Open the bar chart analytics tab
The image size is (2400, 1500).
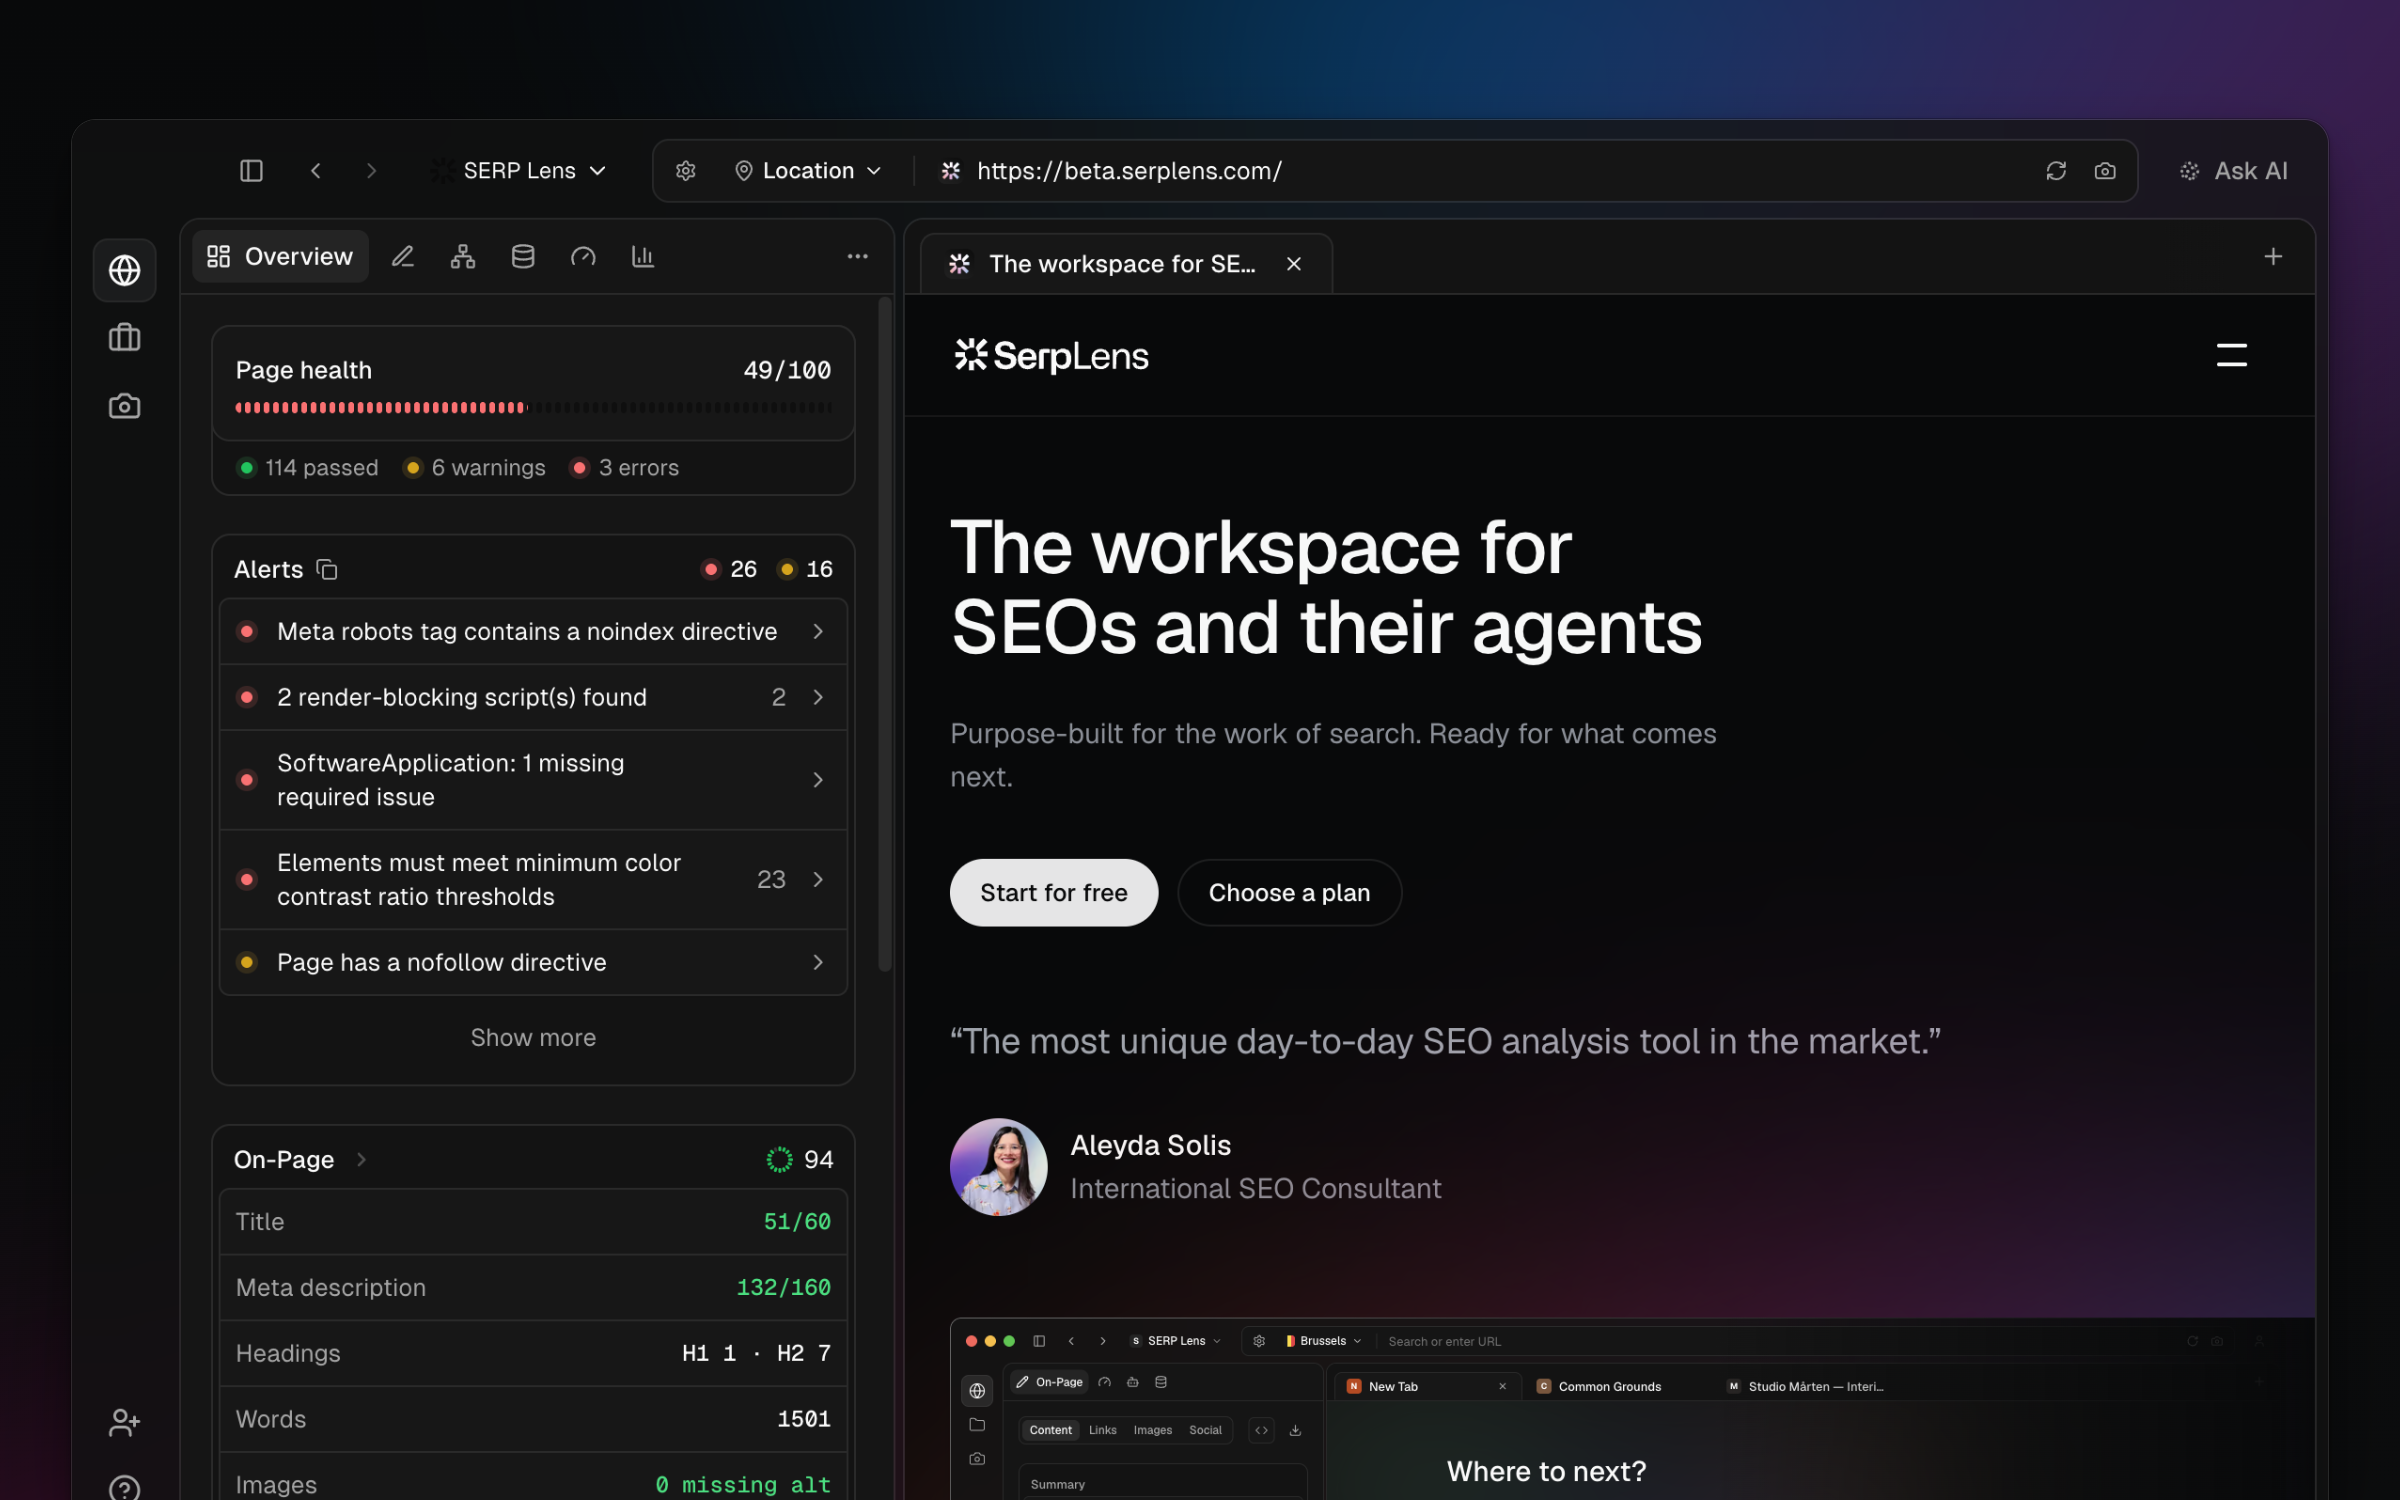[x=643, y=257]
